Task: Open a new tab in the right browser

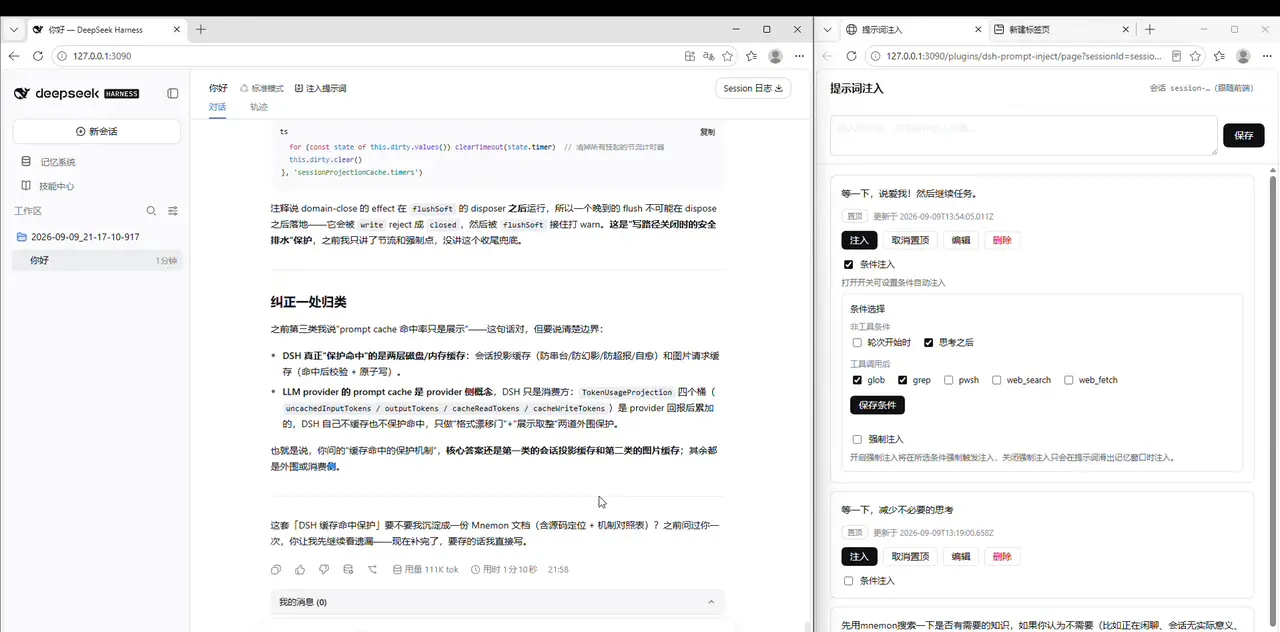Action: 1150,29
